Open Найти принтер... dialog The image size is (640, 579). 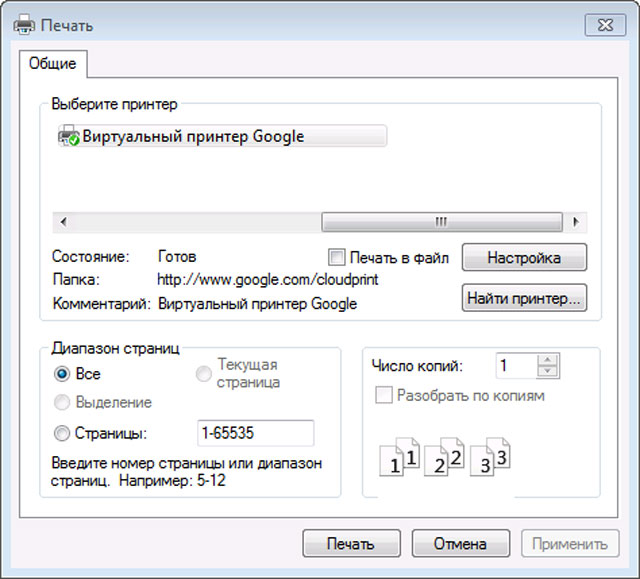click(x=524, y=298)
